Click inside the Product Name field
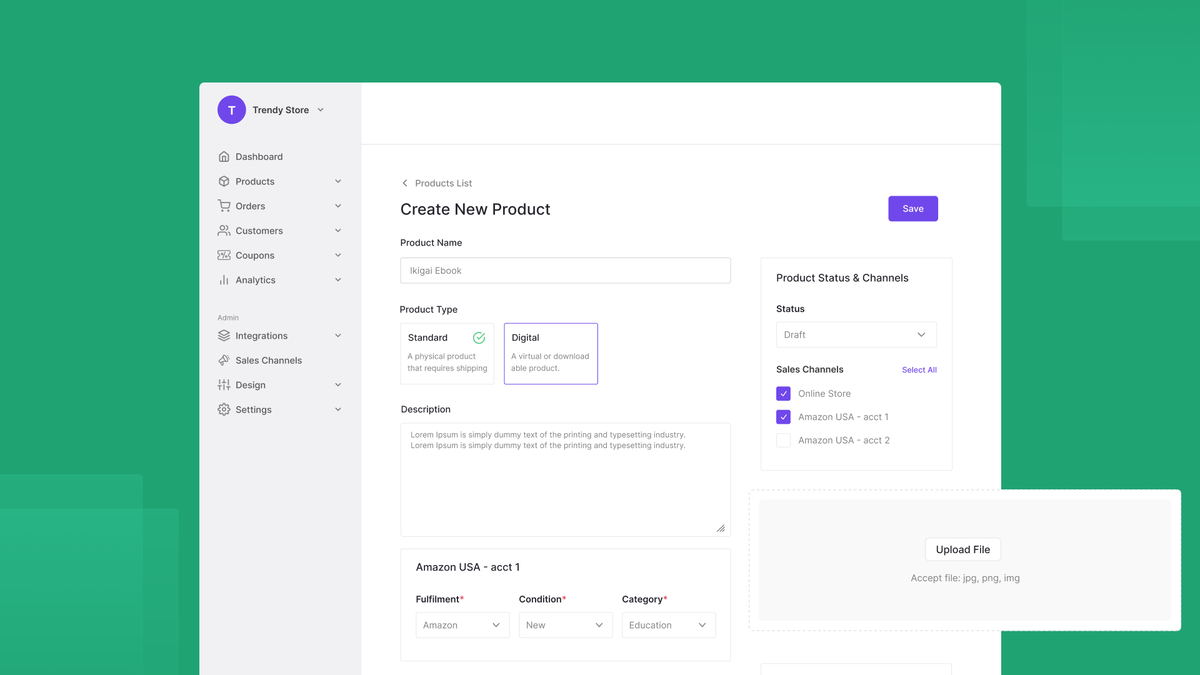The image size is (1200, 675). pyautogui.click(x=565, y=270)
